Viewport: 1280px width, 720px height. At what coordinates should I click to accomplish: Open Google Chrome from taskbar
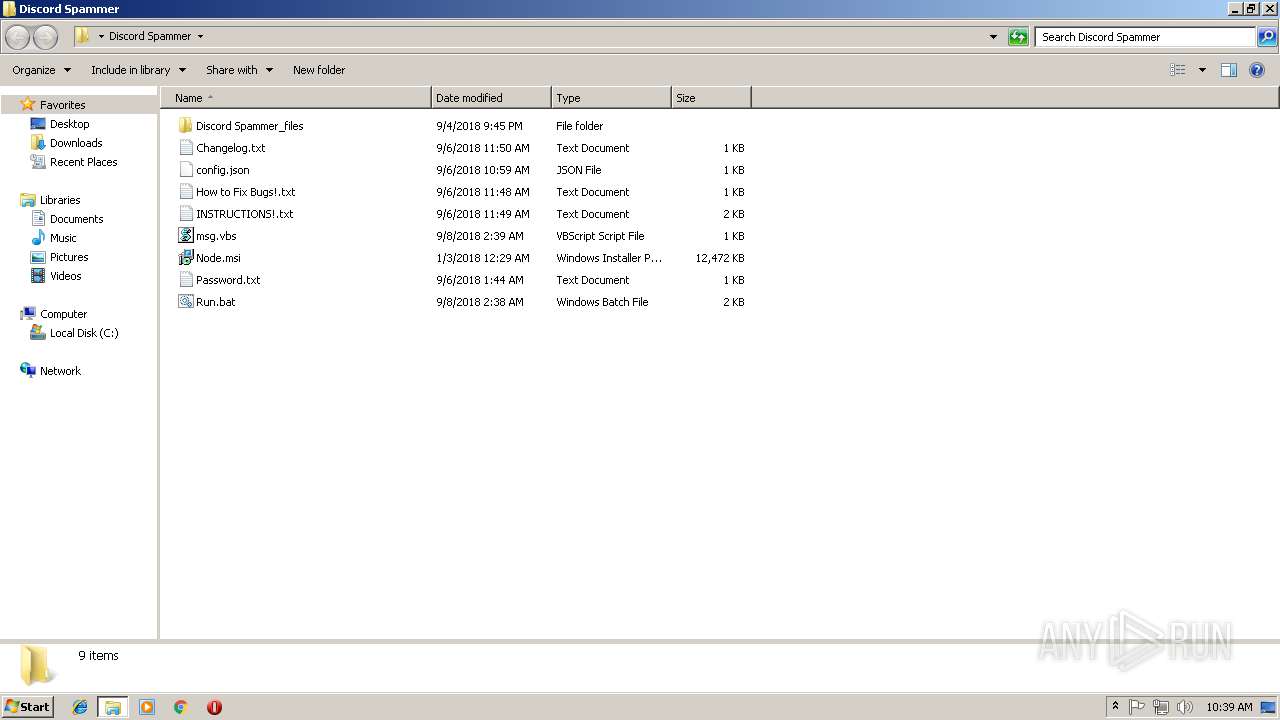tap(181, 707)
